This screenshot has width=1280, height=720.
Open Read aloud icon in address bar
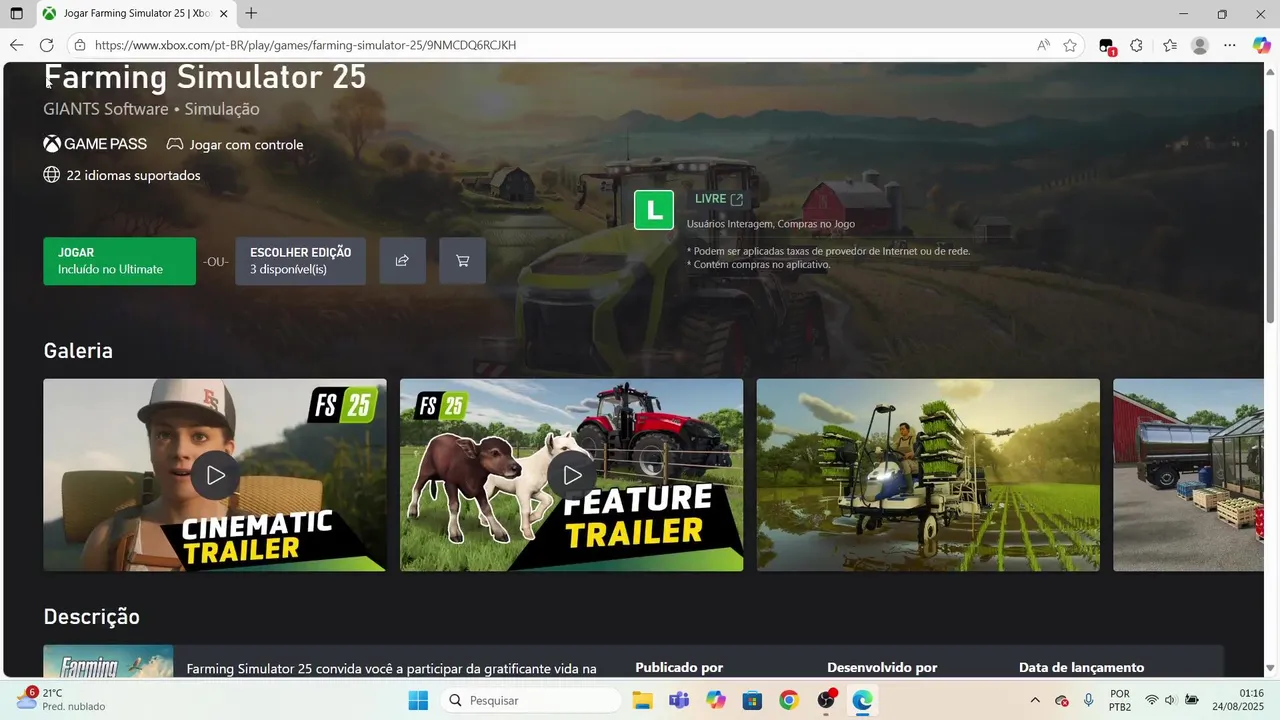click(x=1043, y=45)
